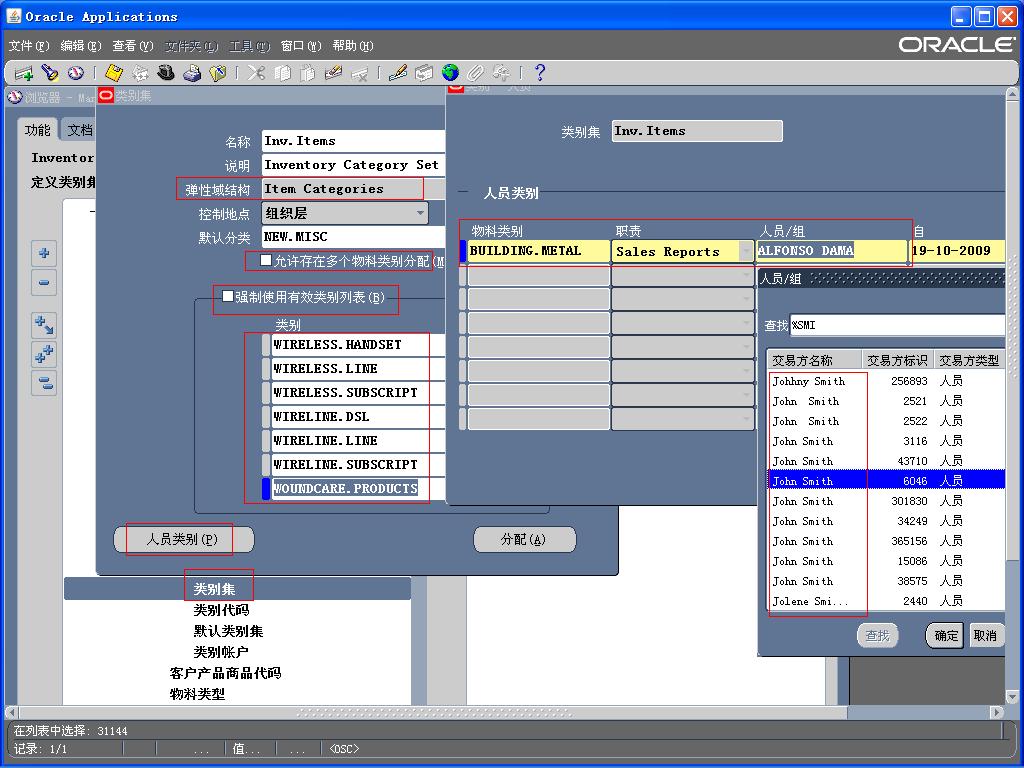
Task: Click the Zoom toolbar icon
Action: coord(424,72)
